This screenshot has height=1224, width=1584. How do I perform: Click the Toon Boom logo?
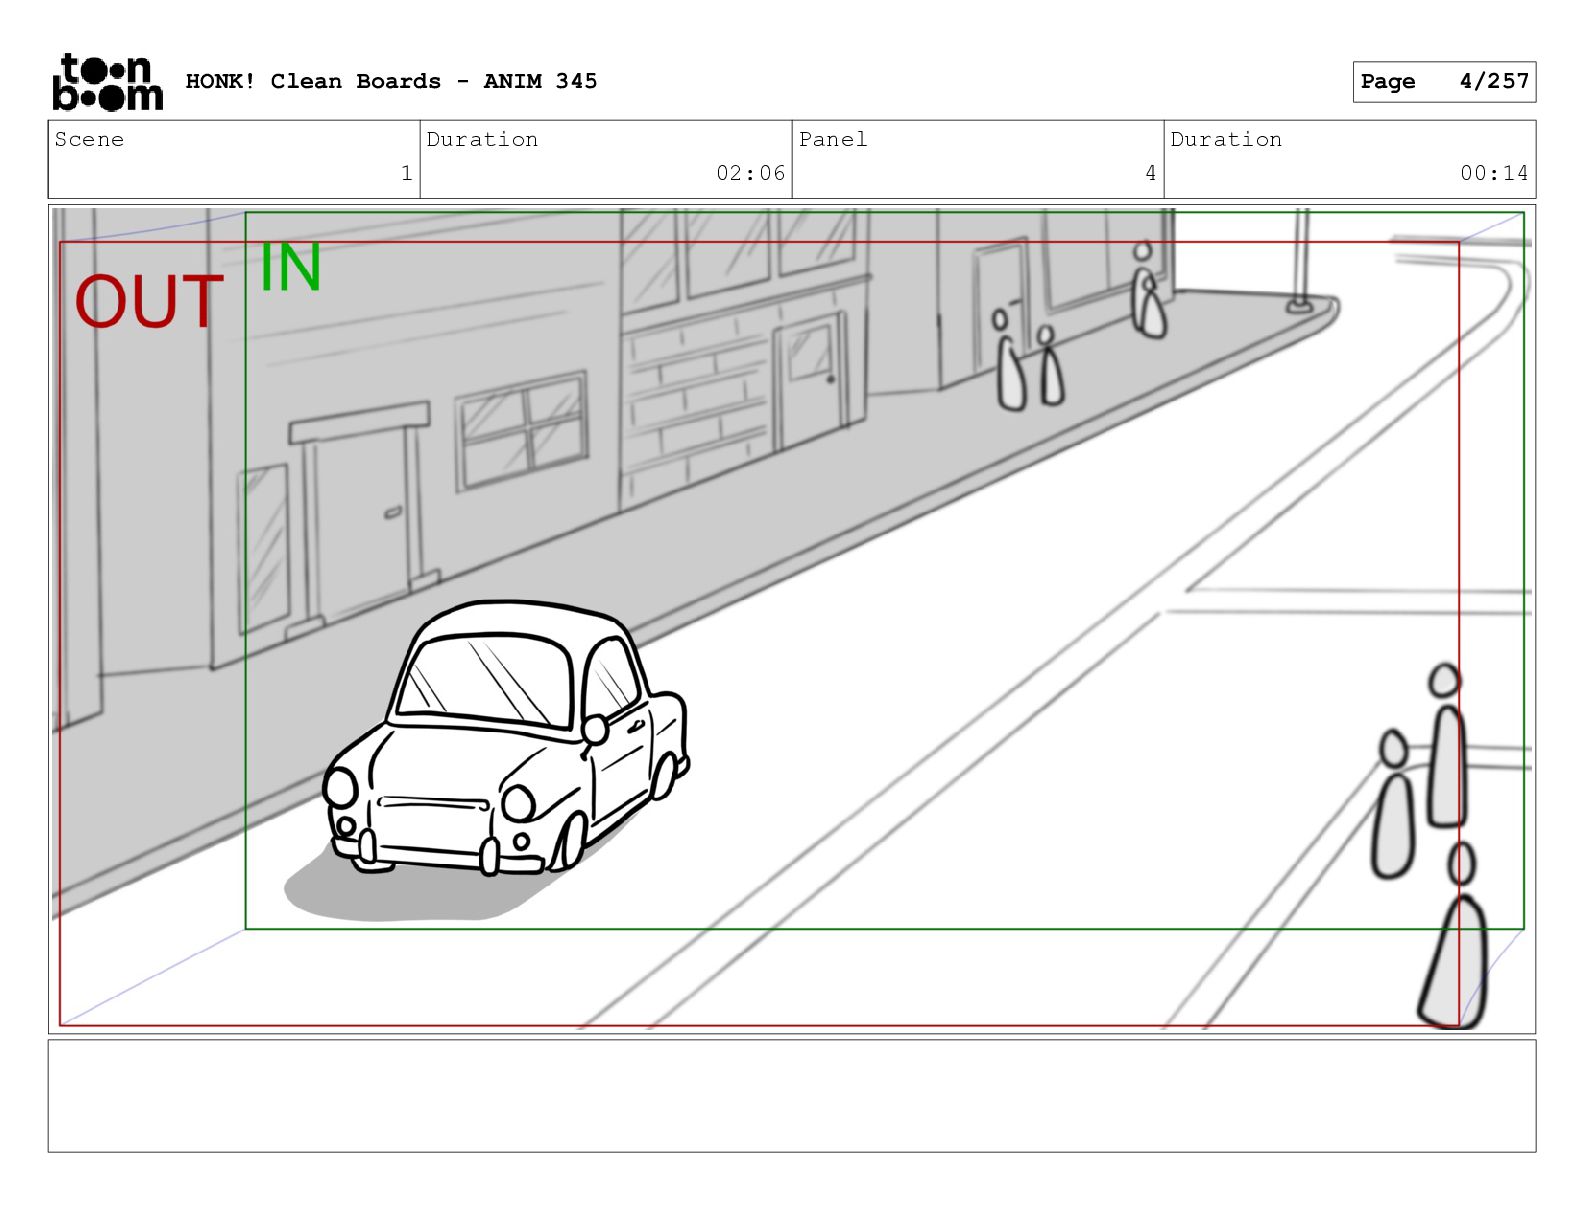pyautogui.click(x=107, y=82)
